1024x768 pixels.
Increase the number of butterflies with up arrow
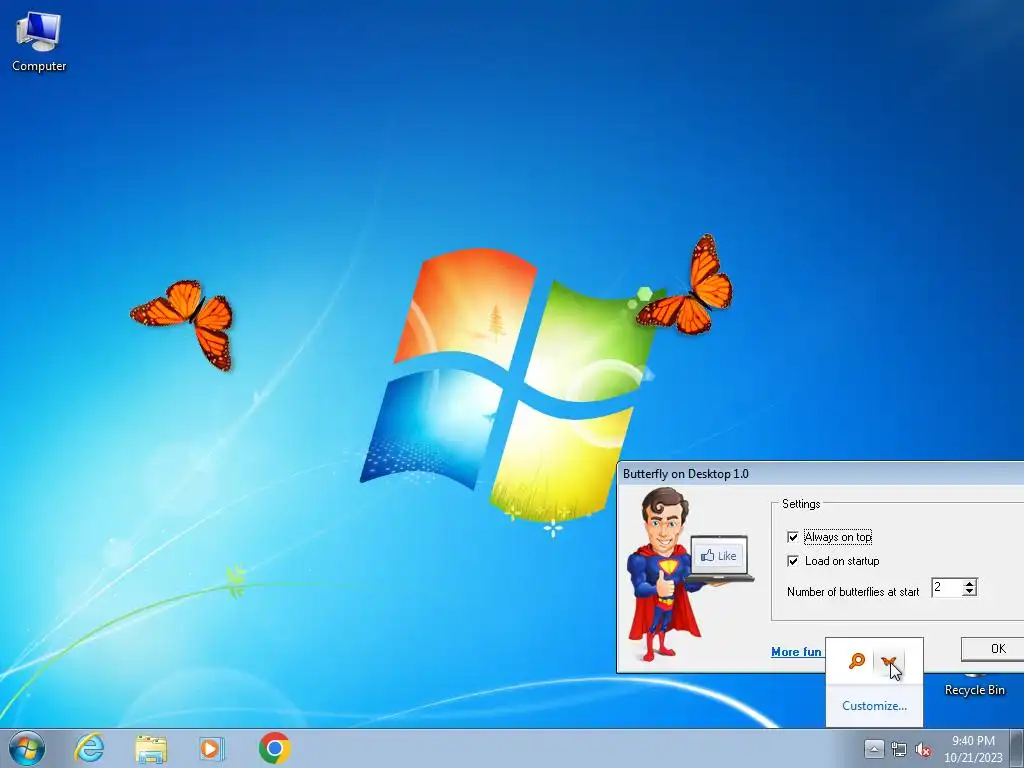pos(970,583)
